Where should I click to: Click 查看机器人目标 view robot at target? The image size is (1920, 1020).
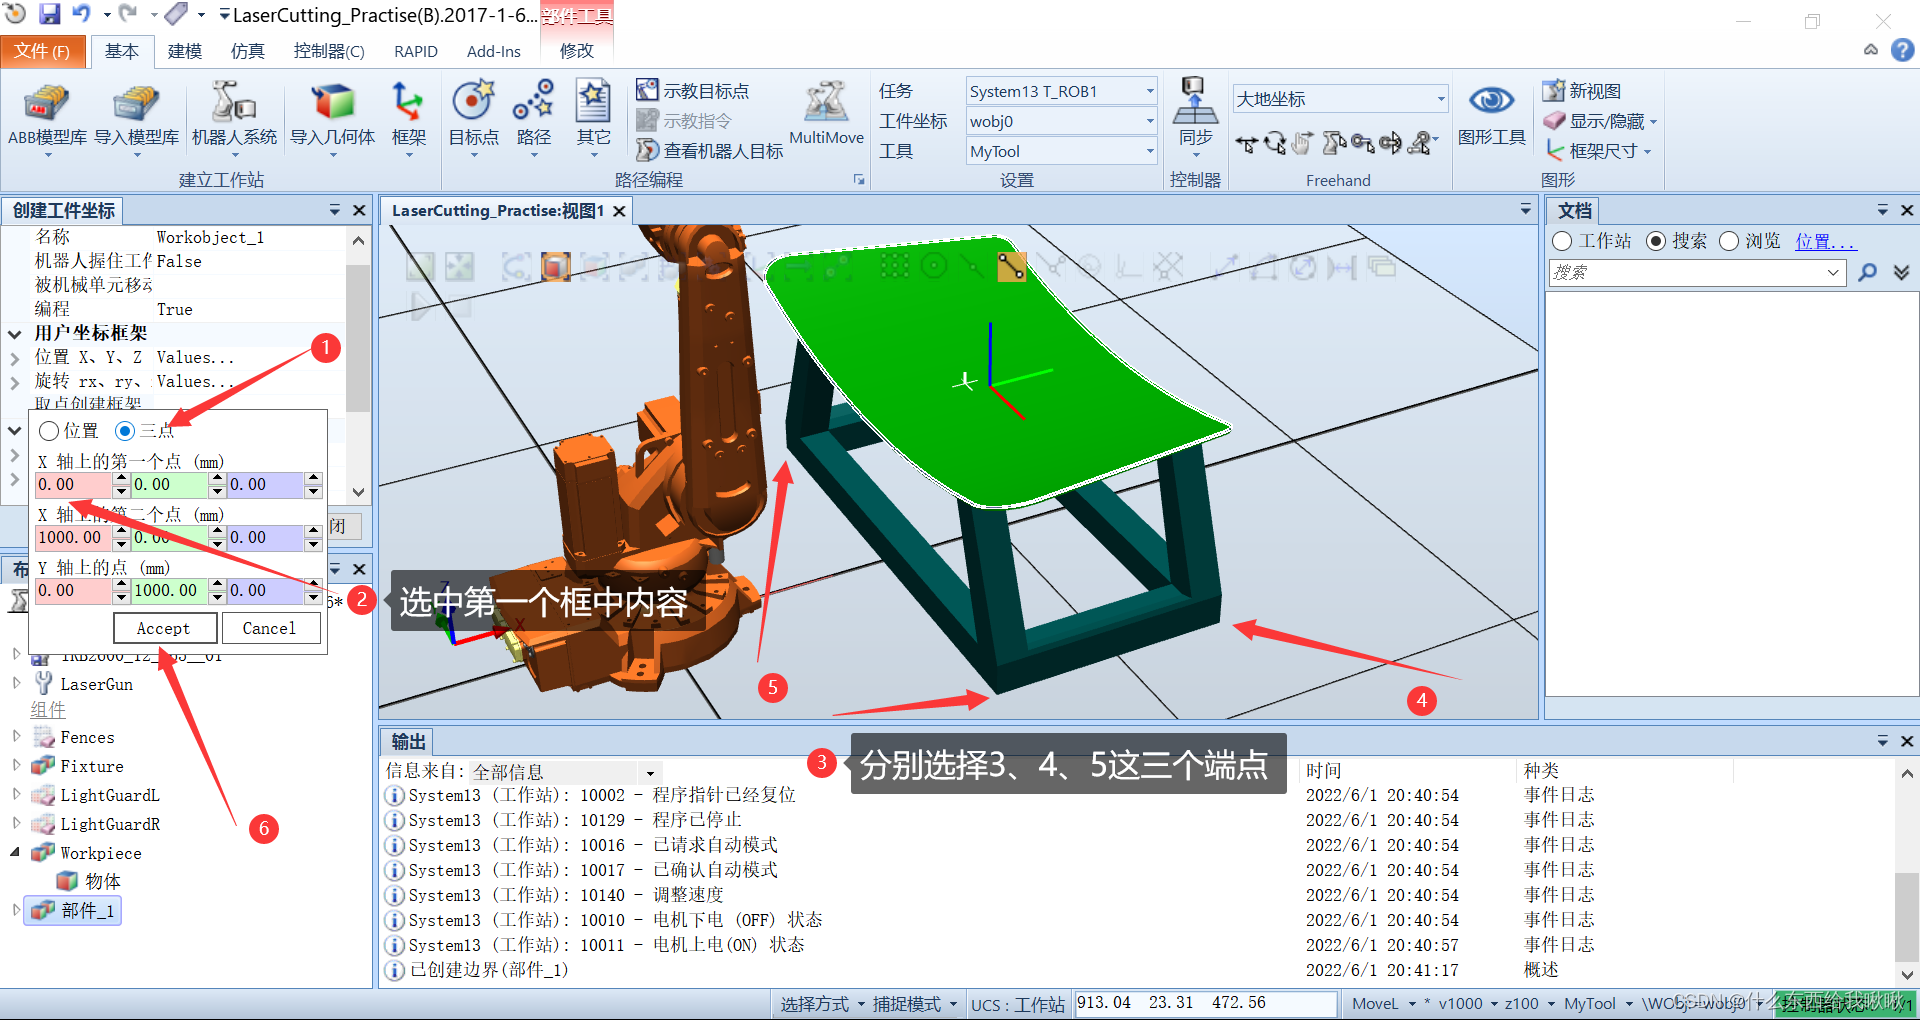(710, 151)
